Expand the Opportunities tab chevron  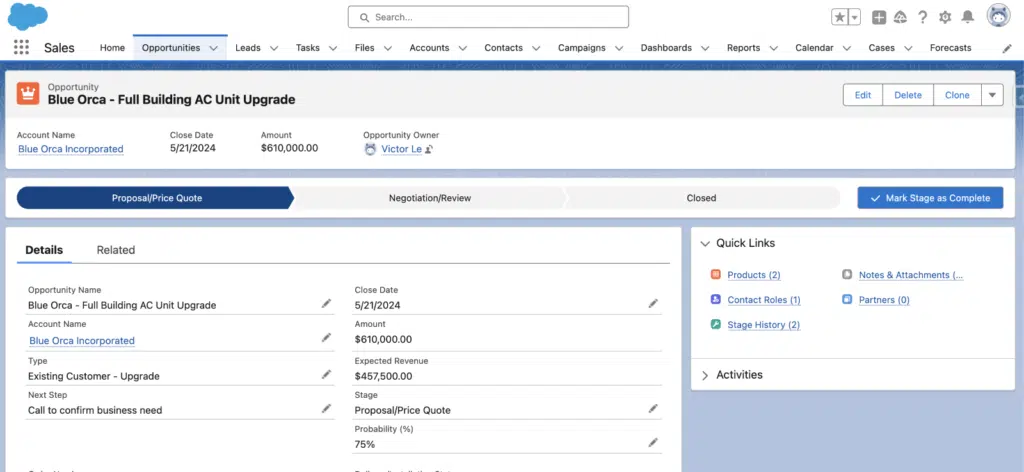pos(214,48)
